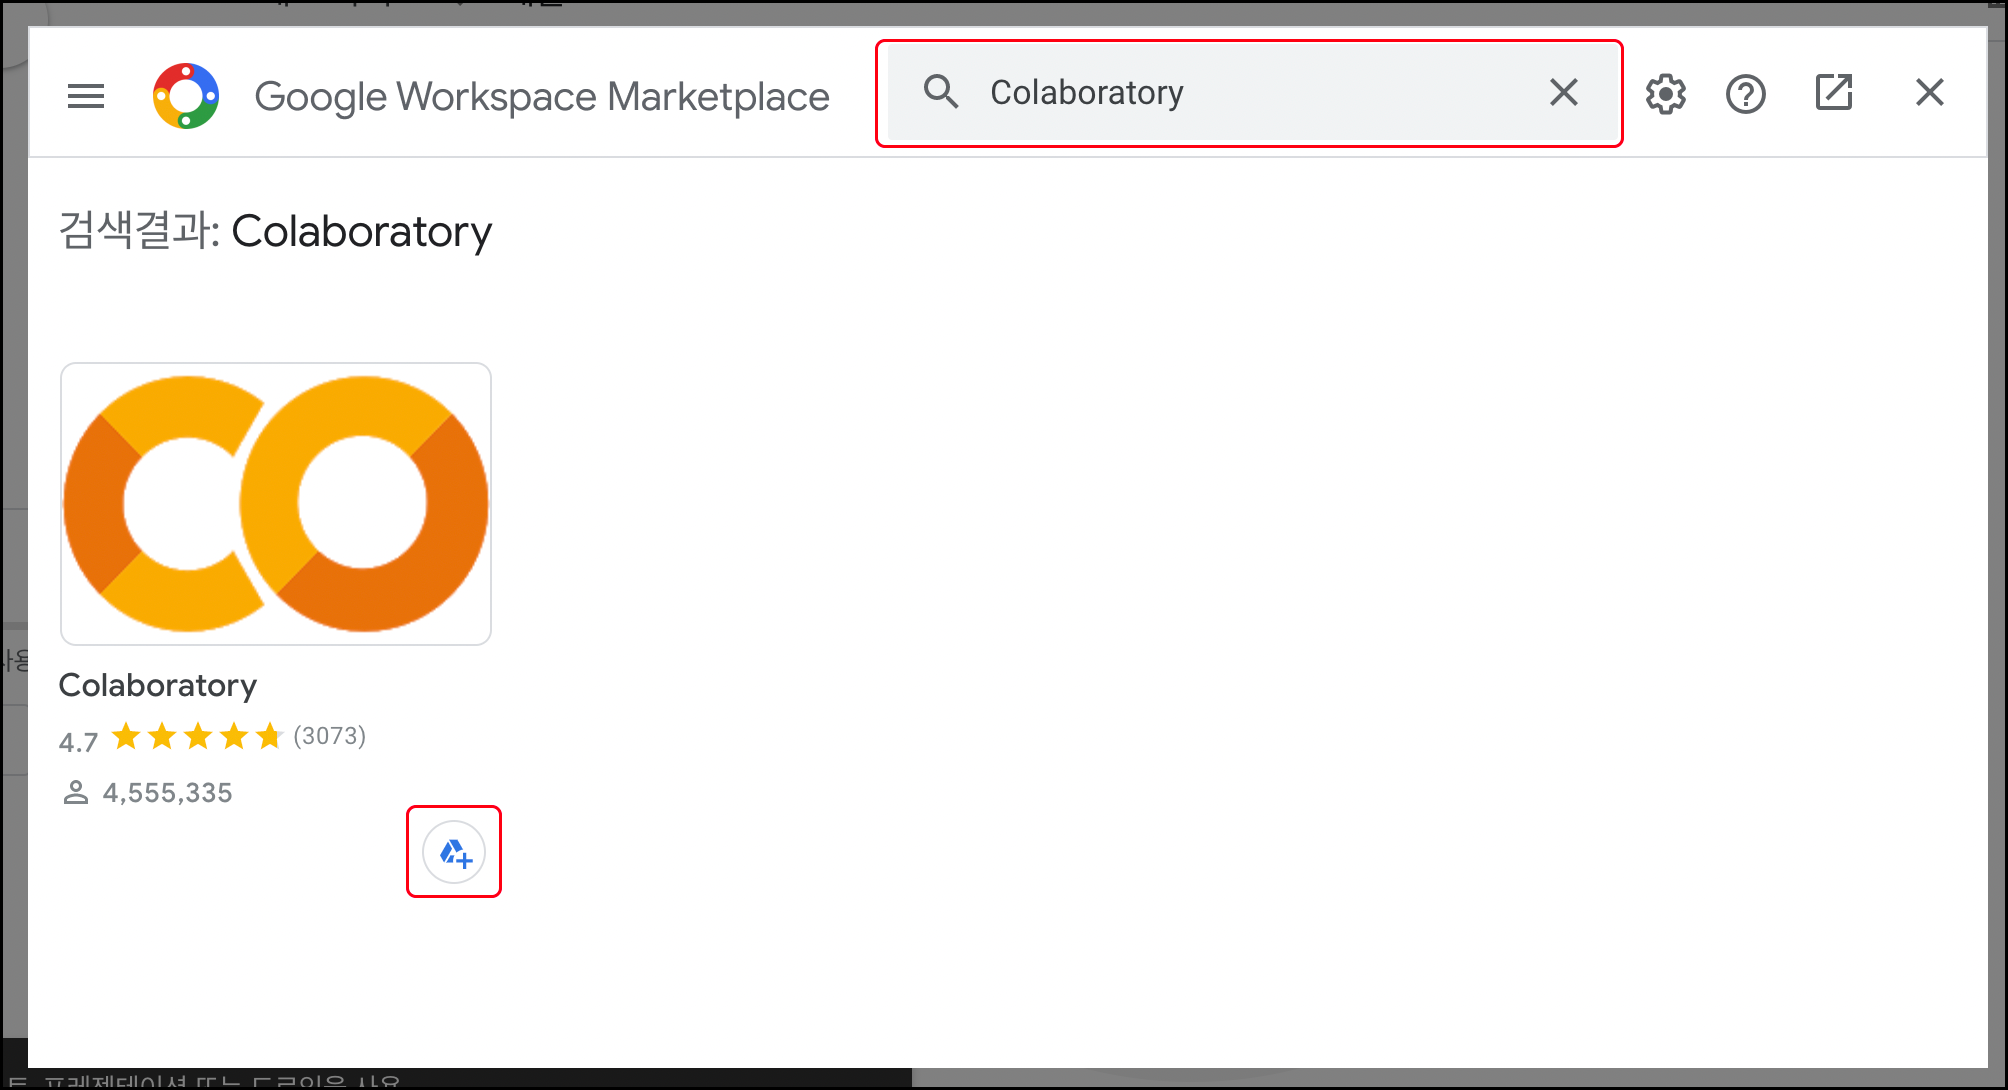Click the Google Workspace Marketplace title text
The height and width of the screenshot is (1090, 2008).
tap(541, 97)
